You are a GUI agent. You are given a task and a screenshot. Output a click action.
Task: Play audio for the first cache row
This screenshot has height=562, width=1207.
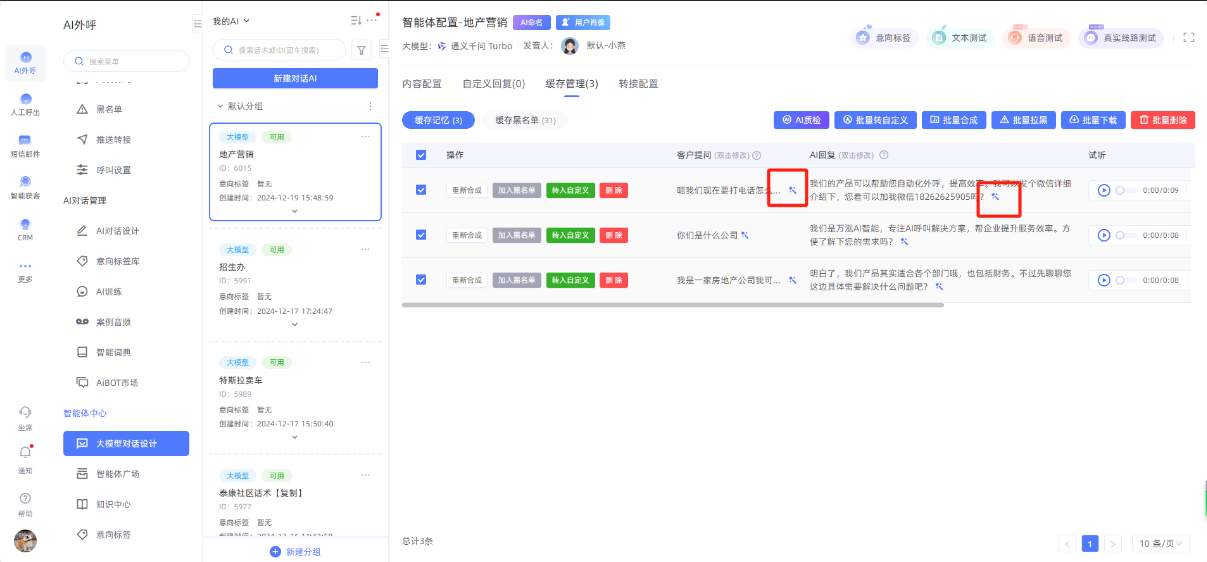[x=1104, y=190]
